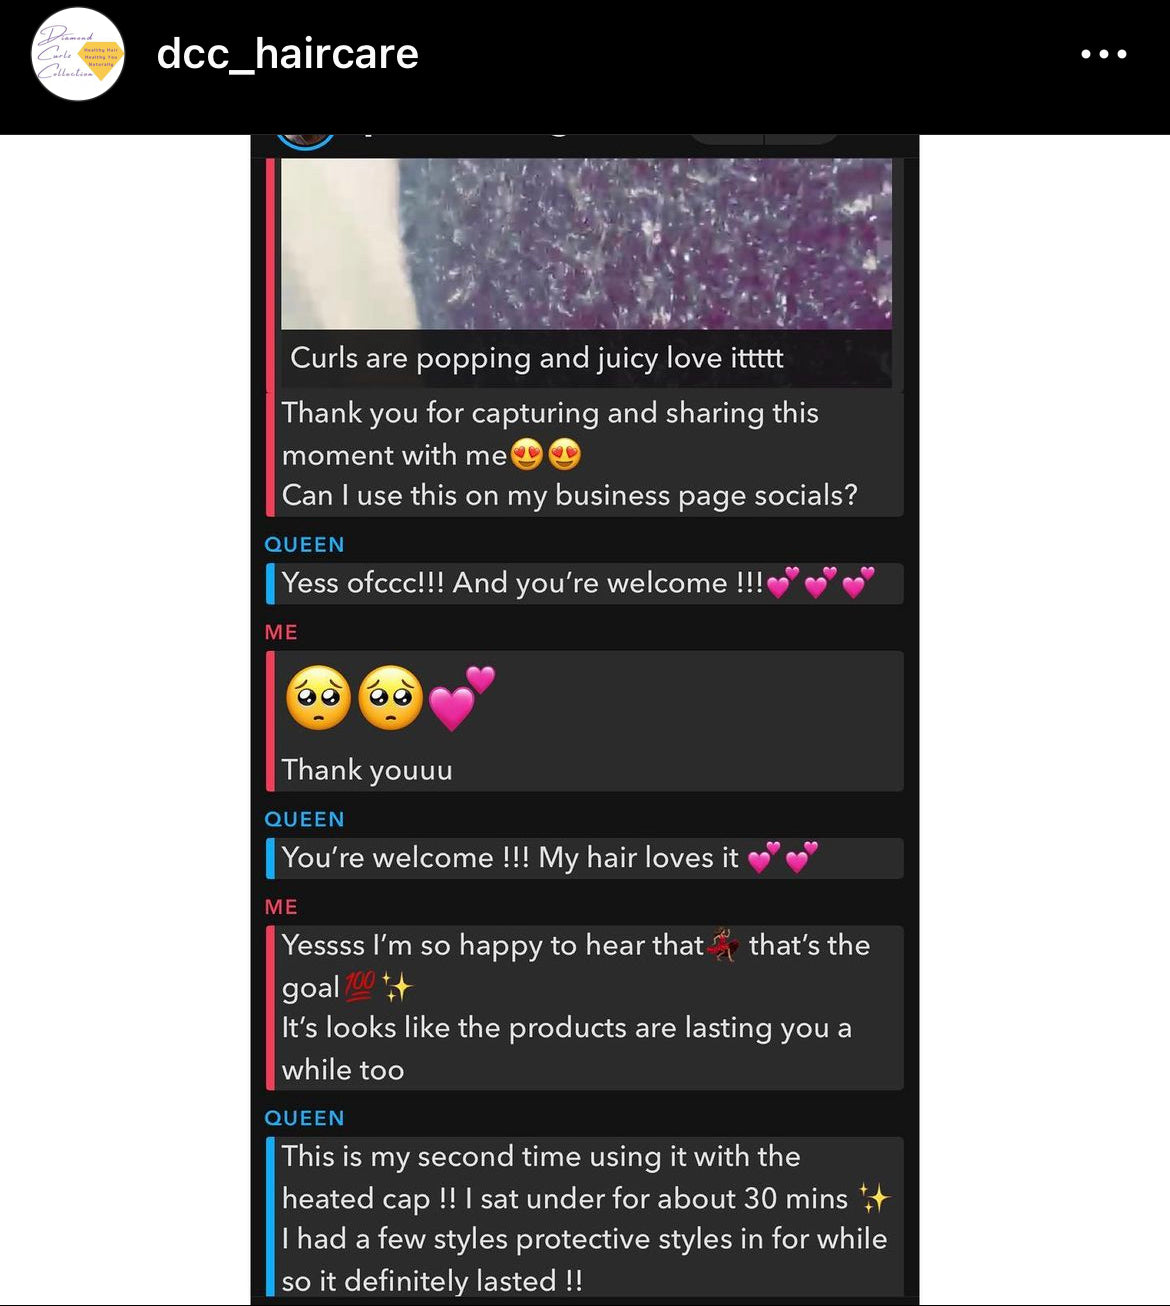Open the three-dot post options menu
1170x1306 pixels.
click(1104, 54)
